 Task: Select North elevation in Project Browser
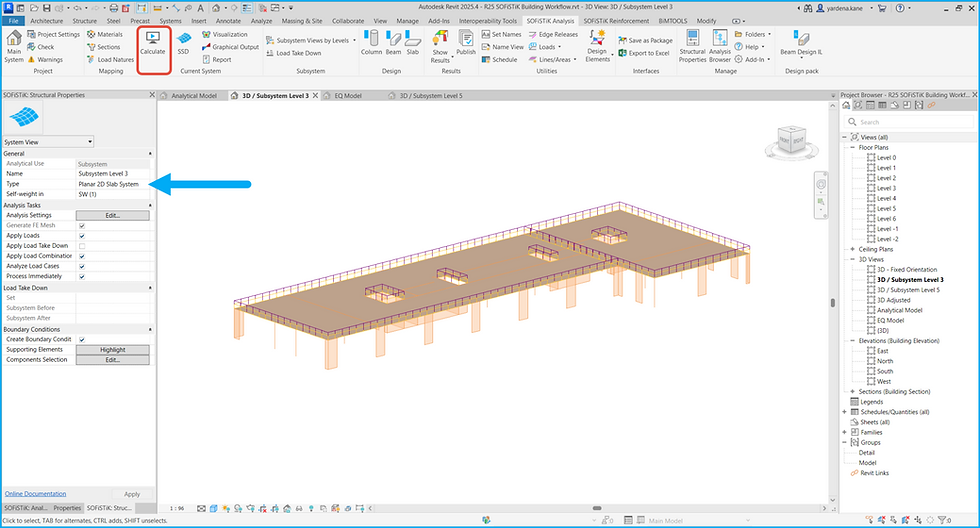885,361
